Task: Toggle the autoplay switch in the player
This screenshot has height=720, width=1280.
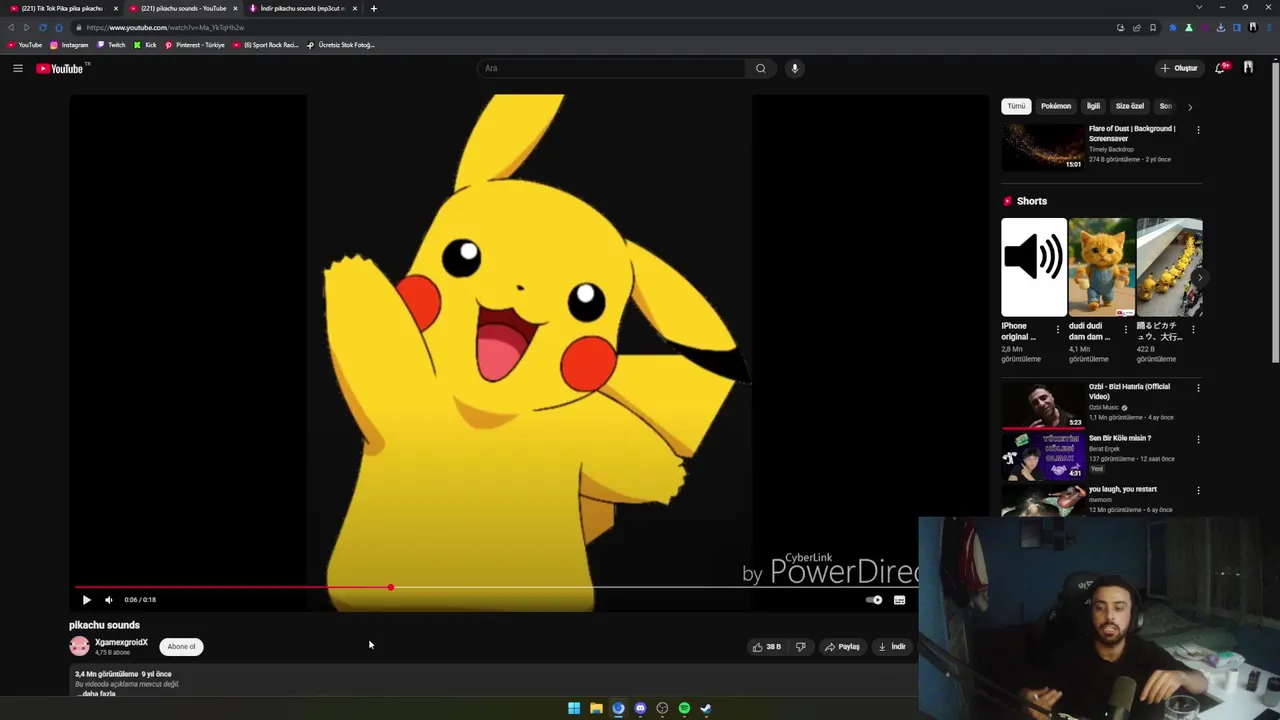Action: click(874, 600)
